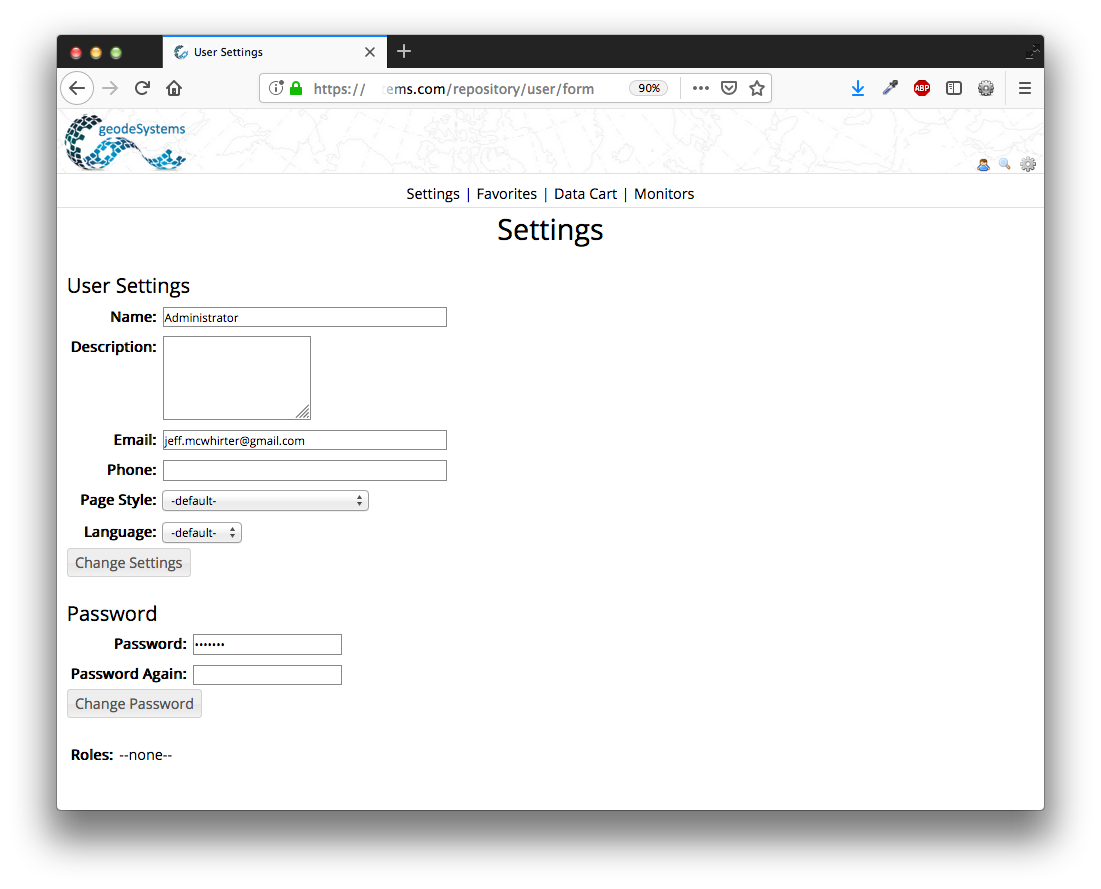Bookmark this page with the star icon
The height and width of the screenshot is (889, 1101).
757,88
